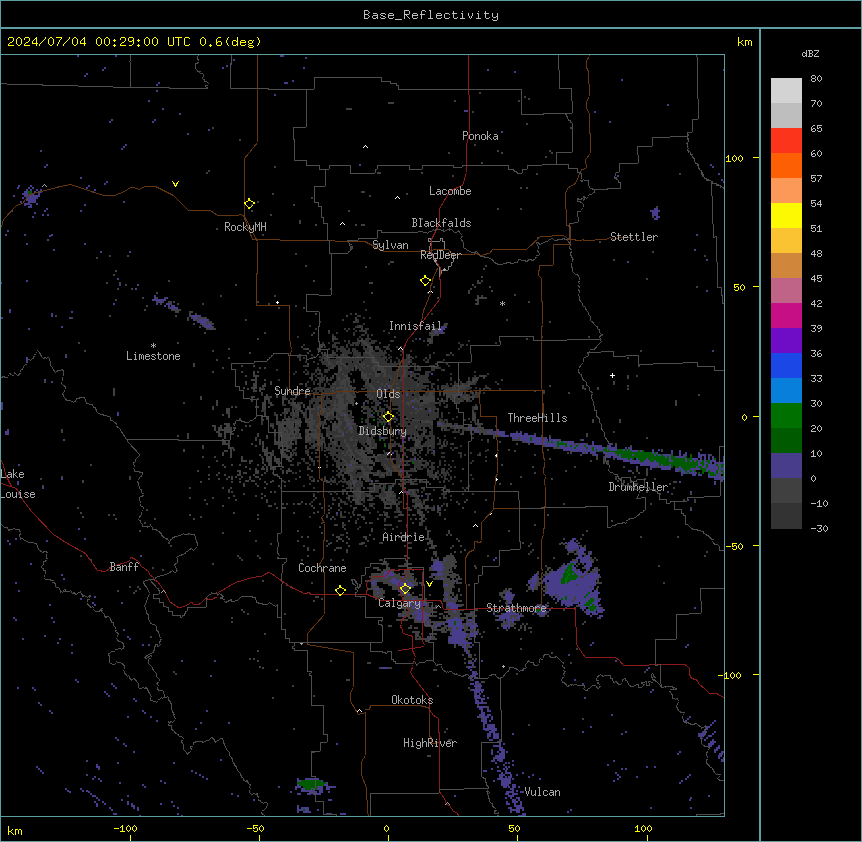
Task: Select the yellow diamond marker above Didsbury
Action: pos(388,417)
